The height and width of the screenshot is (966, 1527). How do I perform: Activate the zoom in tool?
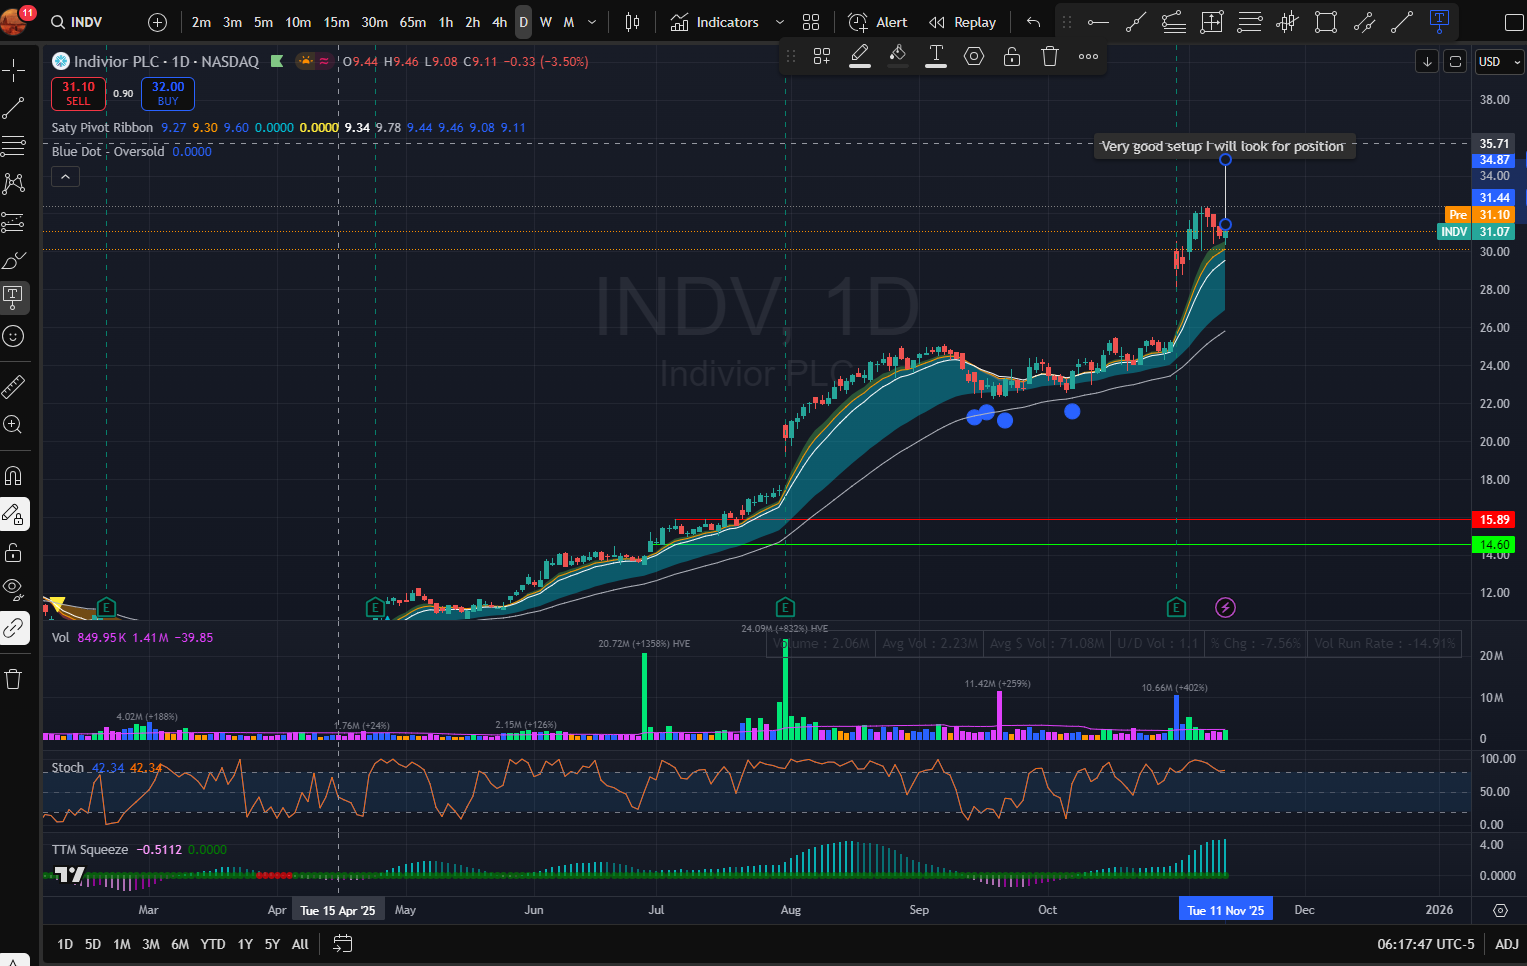pyautogui.click(x=14, y=424)
